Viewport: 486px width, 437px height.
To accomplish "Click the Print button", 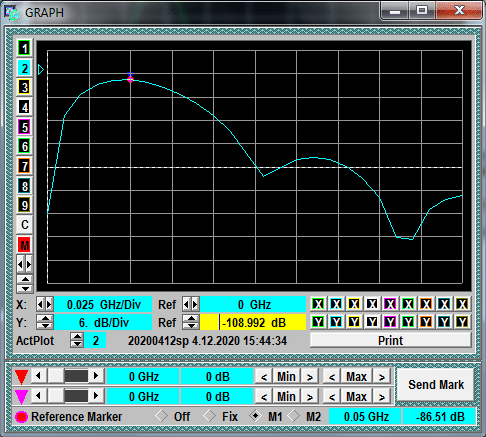I will (x=390, y=340).
